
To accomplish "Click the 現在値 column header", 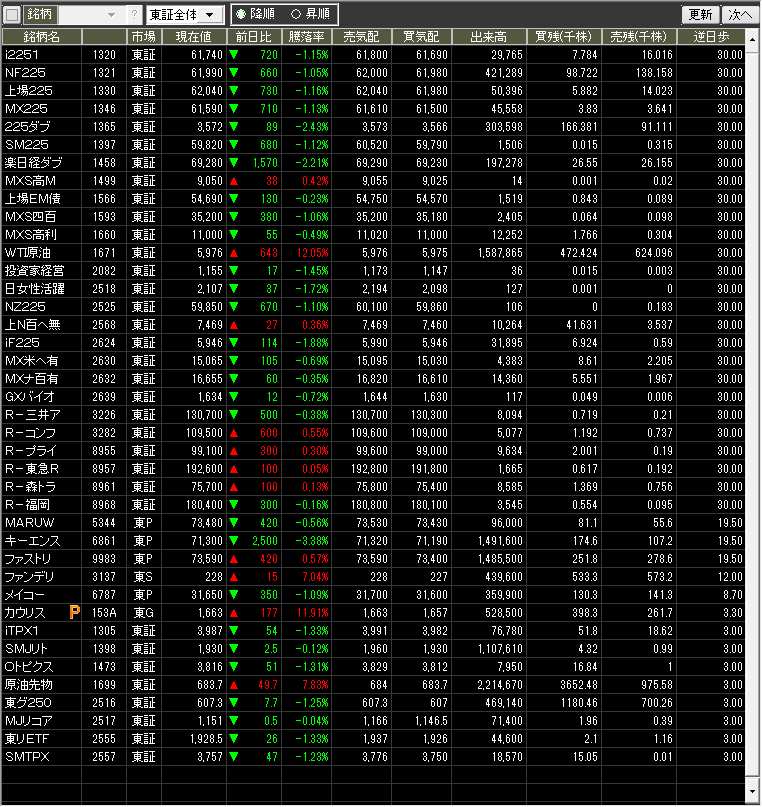I will 191,36.
